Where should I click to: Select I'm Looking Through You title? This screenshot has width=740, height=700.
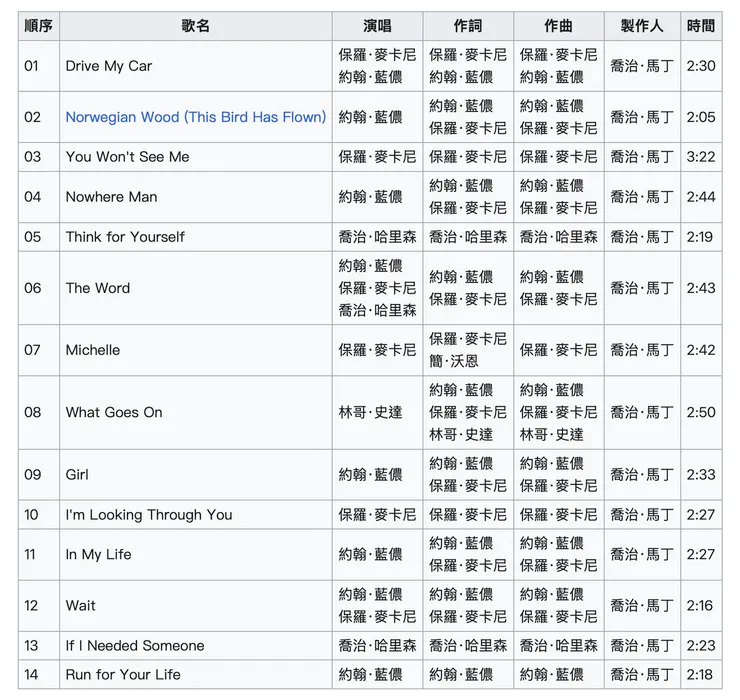click(x=149, y=514)
